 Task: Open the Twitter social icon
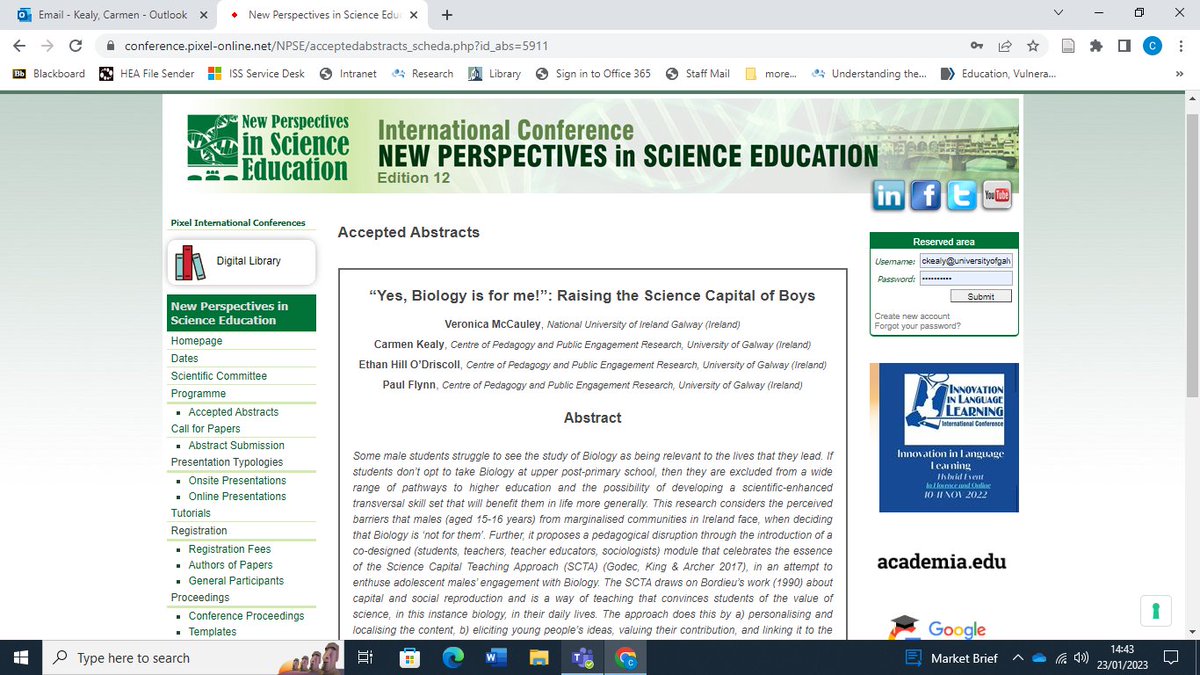pyautogui.click(x=962, y=195)
